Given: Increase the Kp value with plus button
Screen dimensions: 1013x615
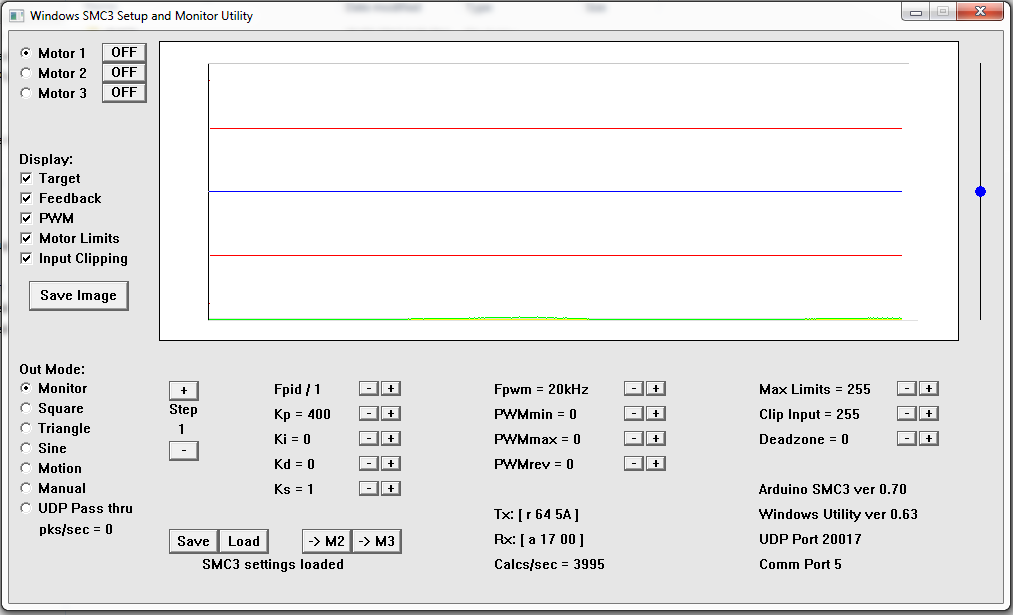Looking at the screenshot, I should click(x=391, y=413).
